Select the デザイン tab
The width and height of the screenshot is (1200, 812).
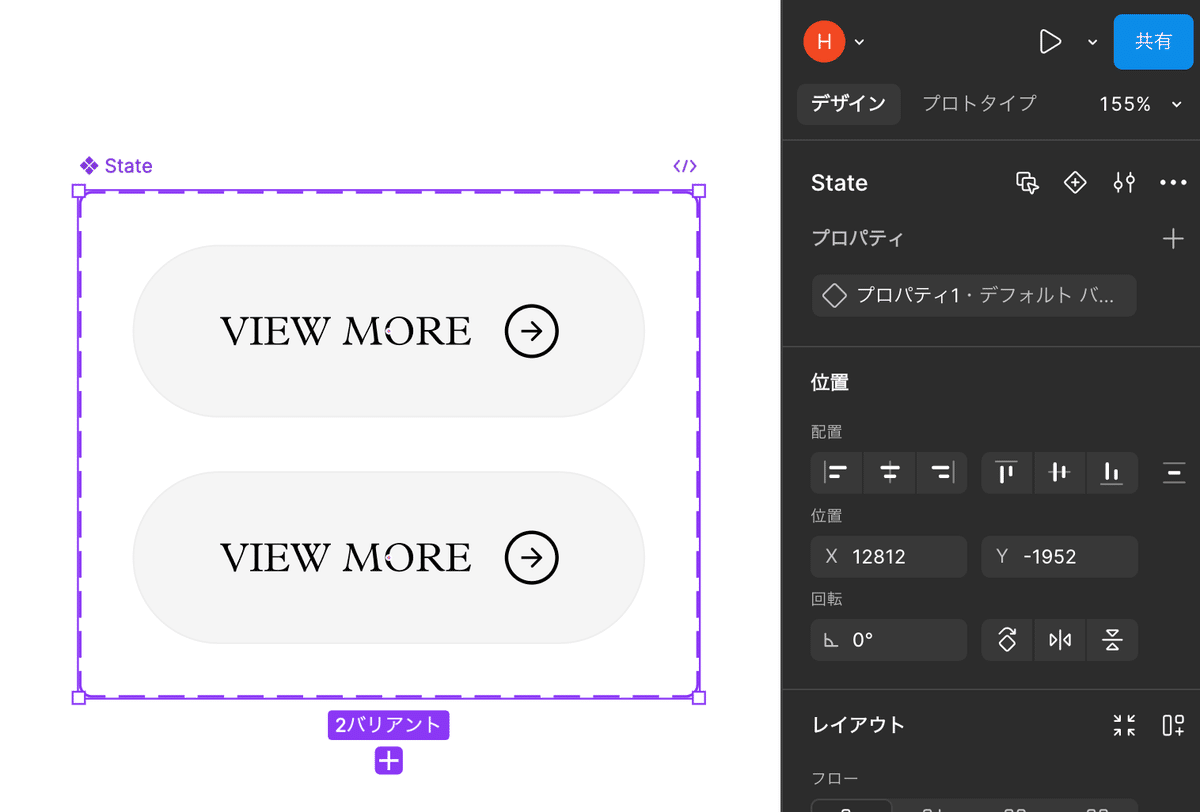tap(848, 104)
